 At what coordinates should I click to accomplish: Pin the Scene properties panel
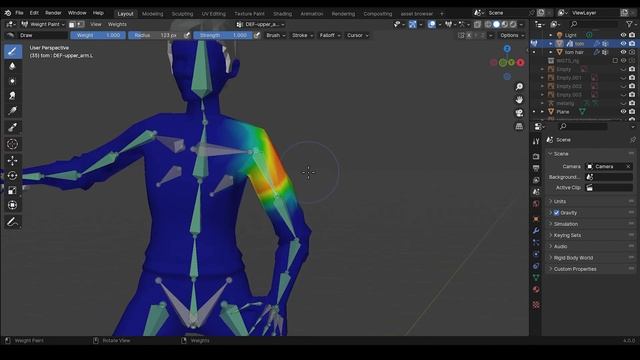coord(632,140)
